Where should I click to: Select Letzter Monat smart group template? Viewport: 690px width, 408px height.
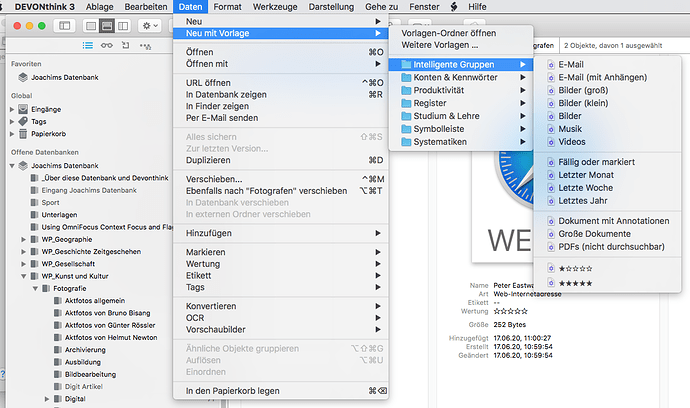(607, 175)
